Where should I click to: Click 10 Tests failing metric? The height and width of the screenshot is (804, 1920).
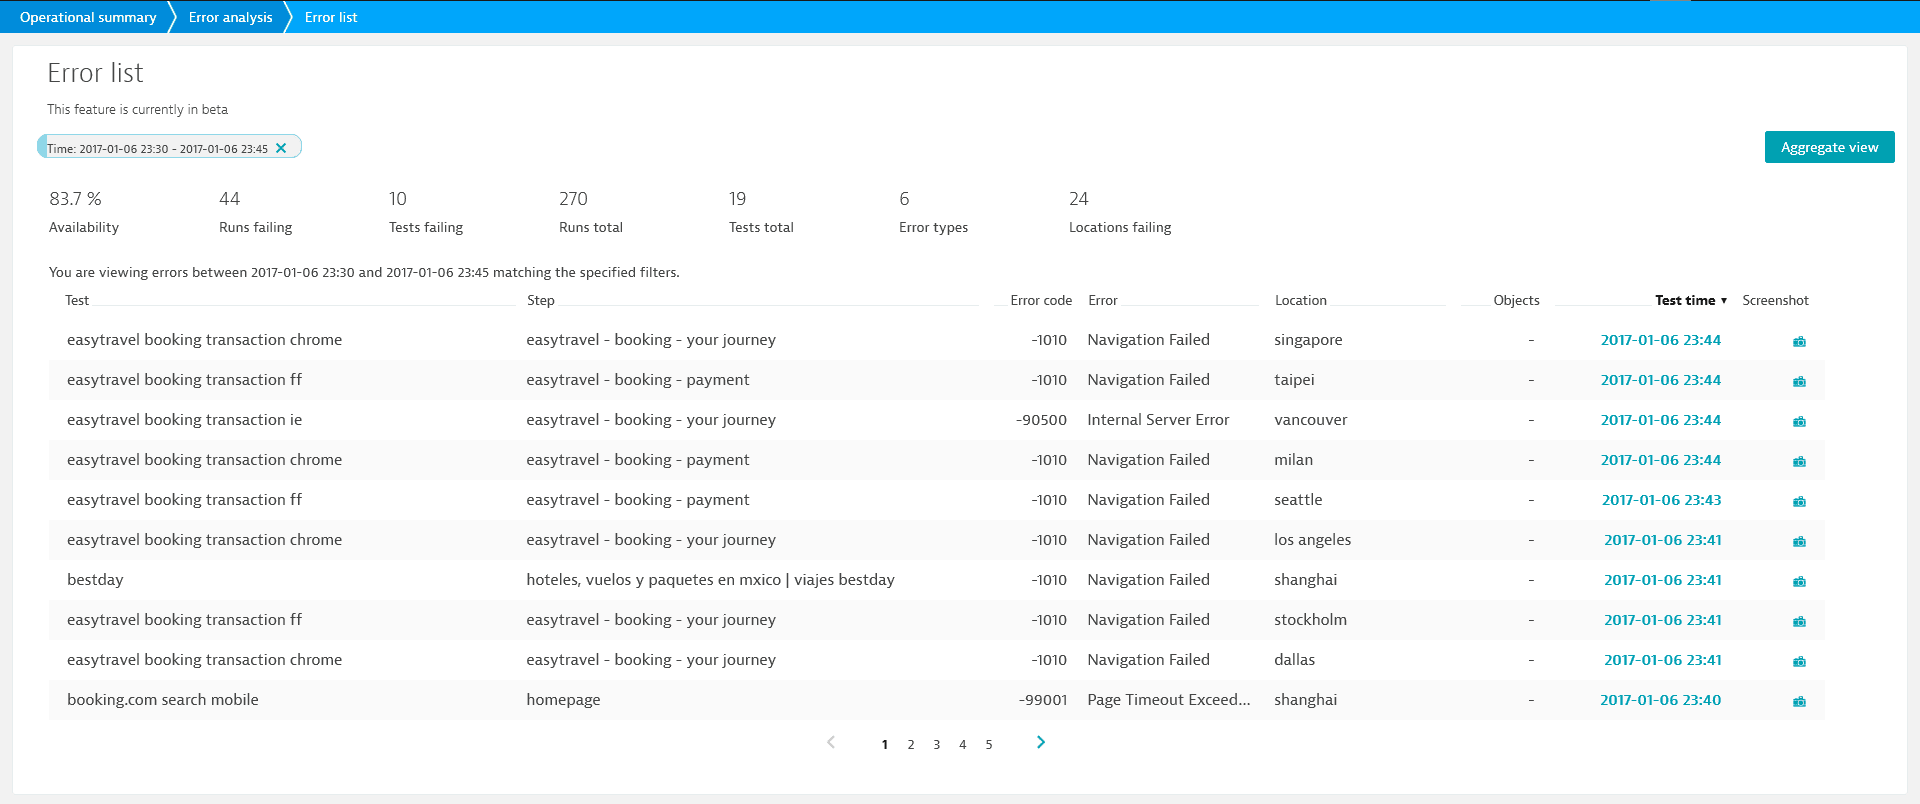pyautogui.click(x=426, y=212)
